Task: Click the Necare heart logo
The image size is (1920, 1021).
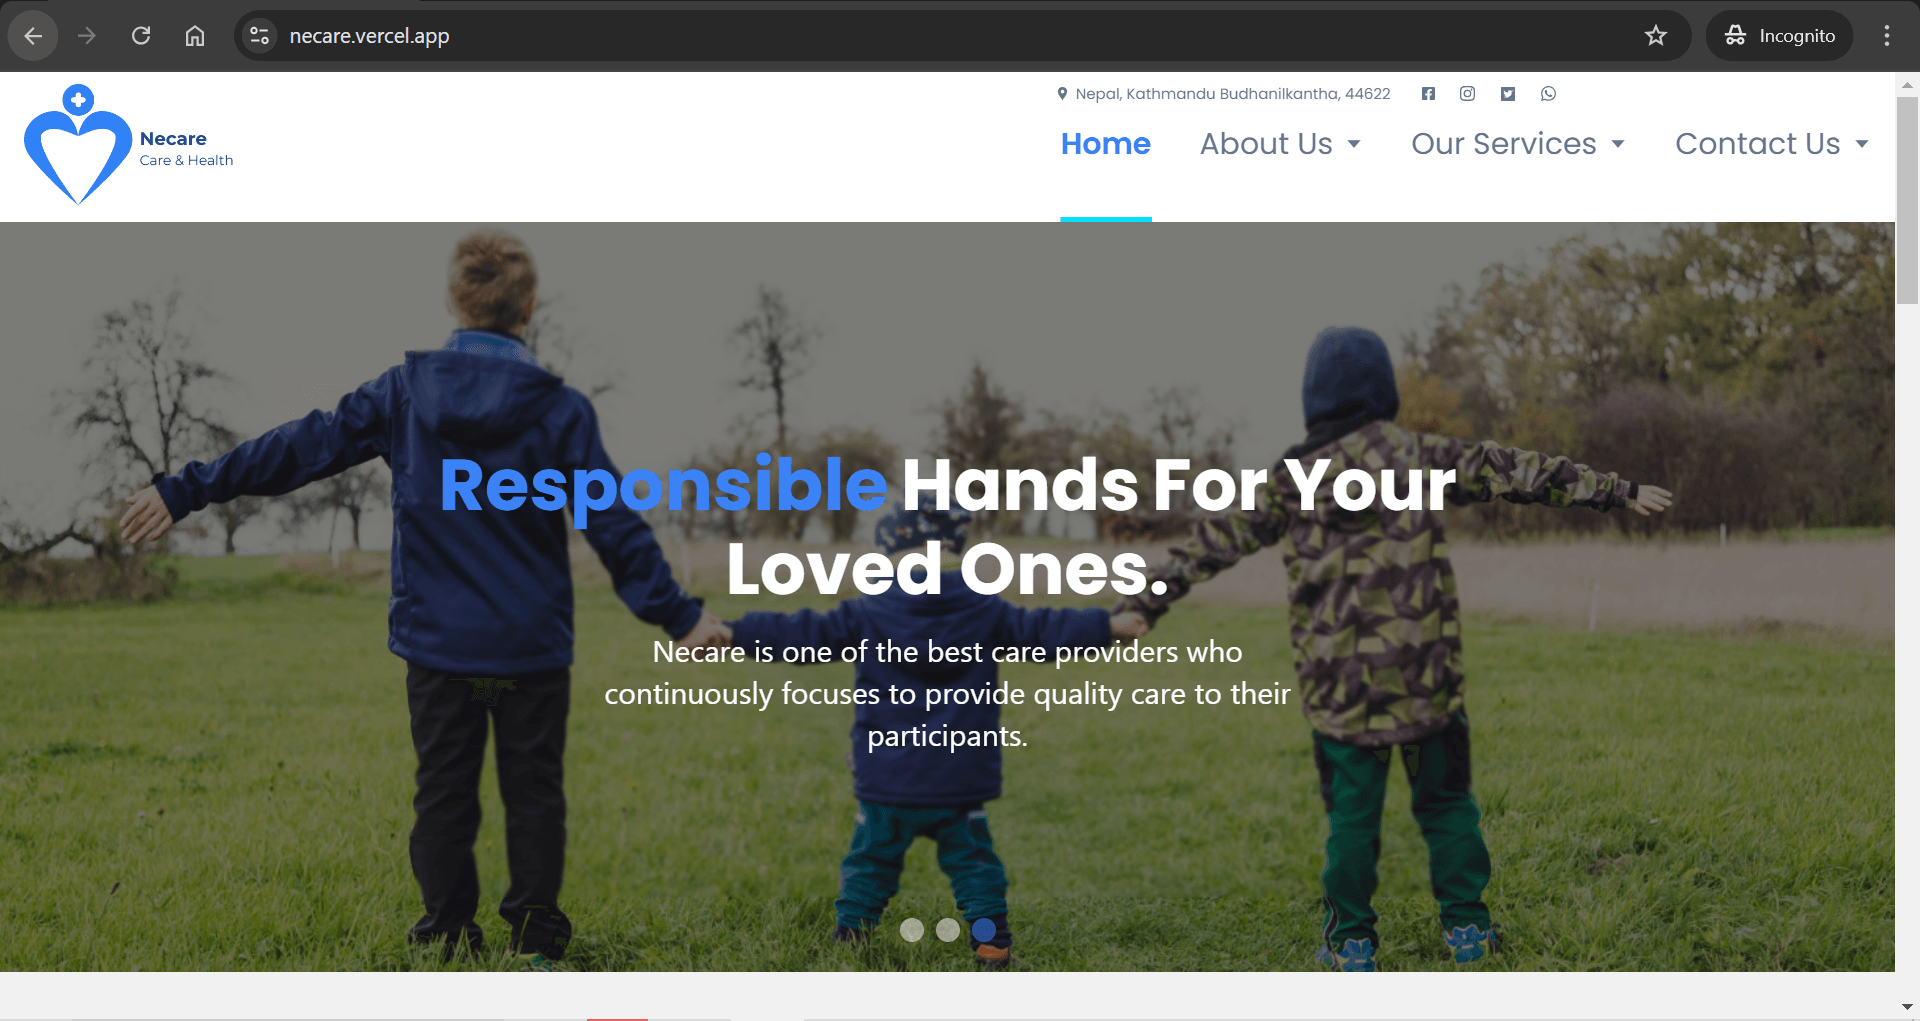Action: click(x=78, y=145)
